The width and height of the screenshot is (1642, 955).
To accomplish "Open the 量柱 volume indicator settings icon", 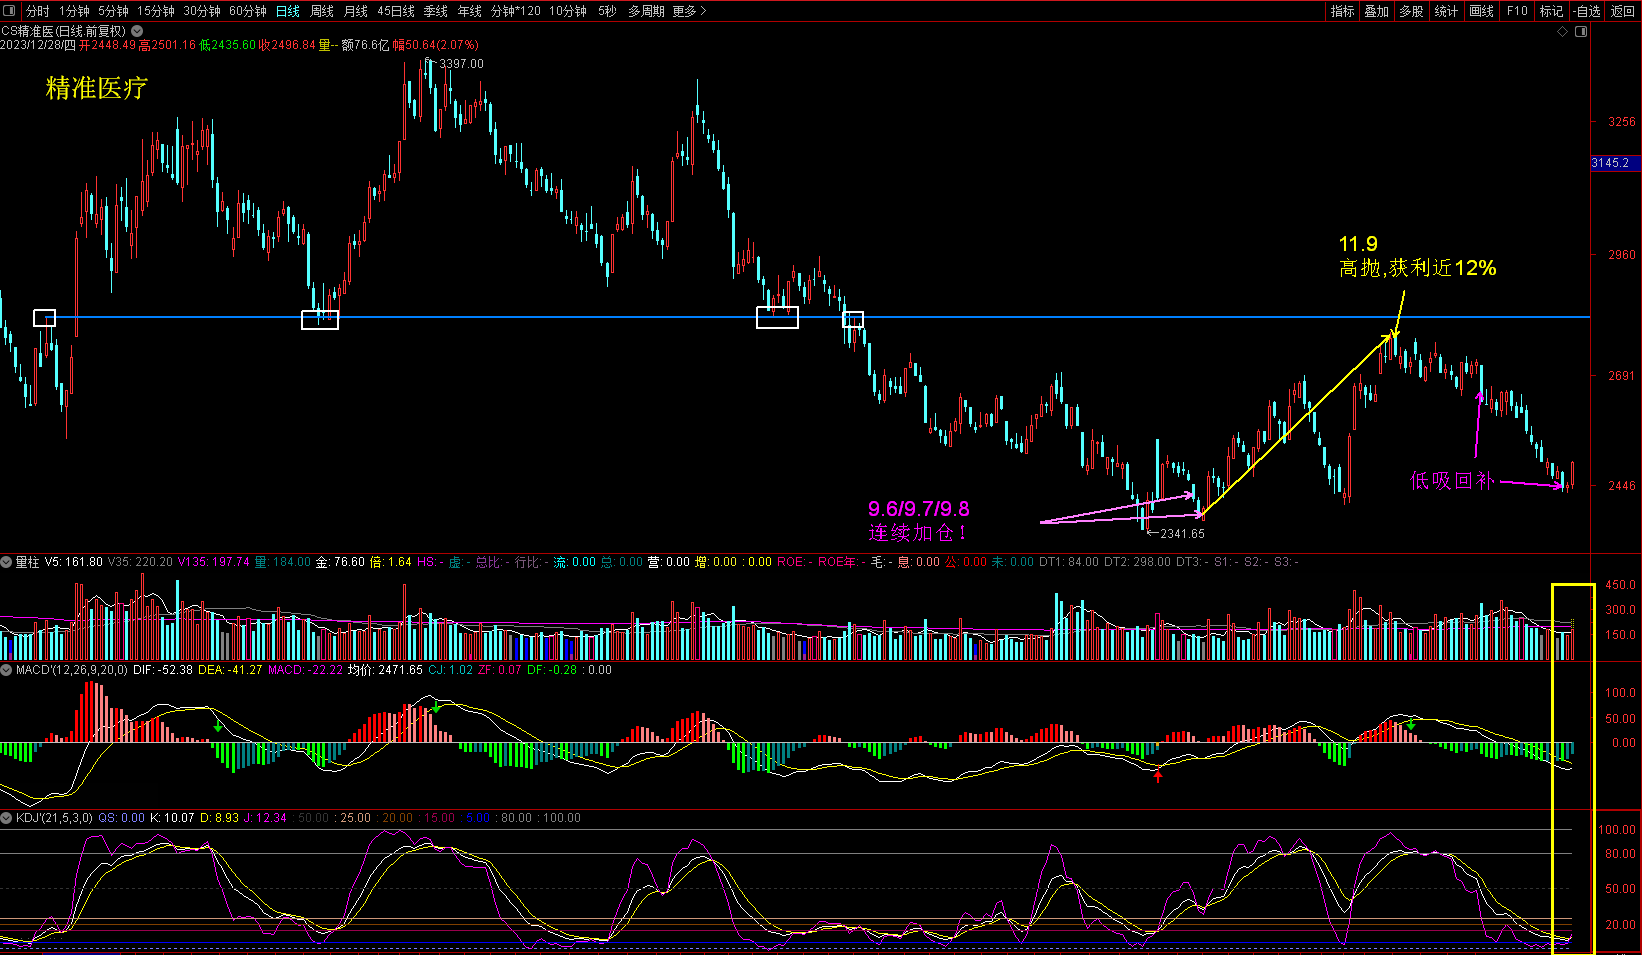I will [x=6, y=562].
